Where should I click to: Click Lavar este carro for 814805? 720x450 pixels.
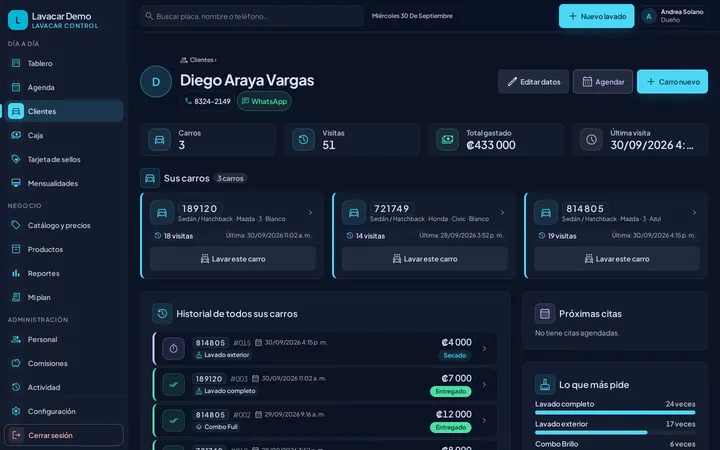point(617,259)
